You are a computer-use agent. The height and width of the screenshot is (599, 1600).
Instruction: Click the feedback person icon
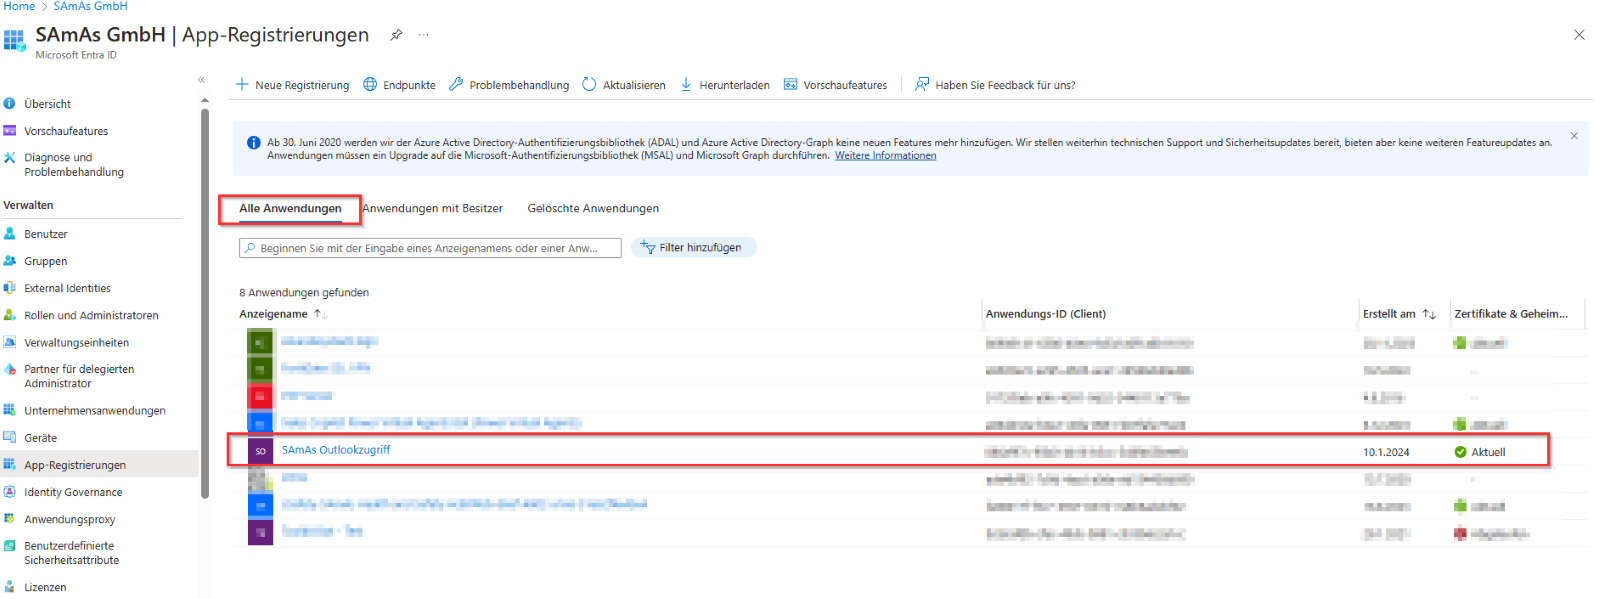pyautogui.click(x=922, y=84)
